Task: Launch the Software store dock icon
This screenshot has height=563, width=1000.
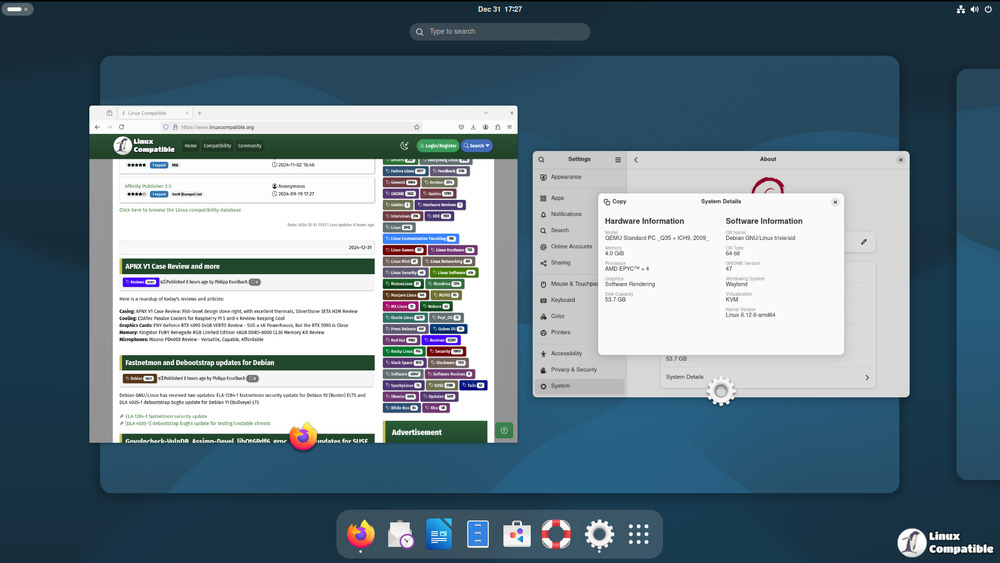Action: pyautogui.click(x=517, y=535)
